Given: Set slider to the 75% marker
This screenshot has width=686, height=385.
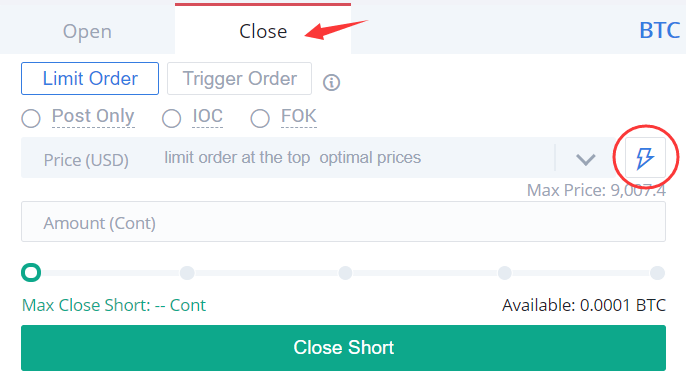Looking at the screenshot, I should [x=504, y=273].
